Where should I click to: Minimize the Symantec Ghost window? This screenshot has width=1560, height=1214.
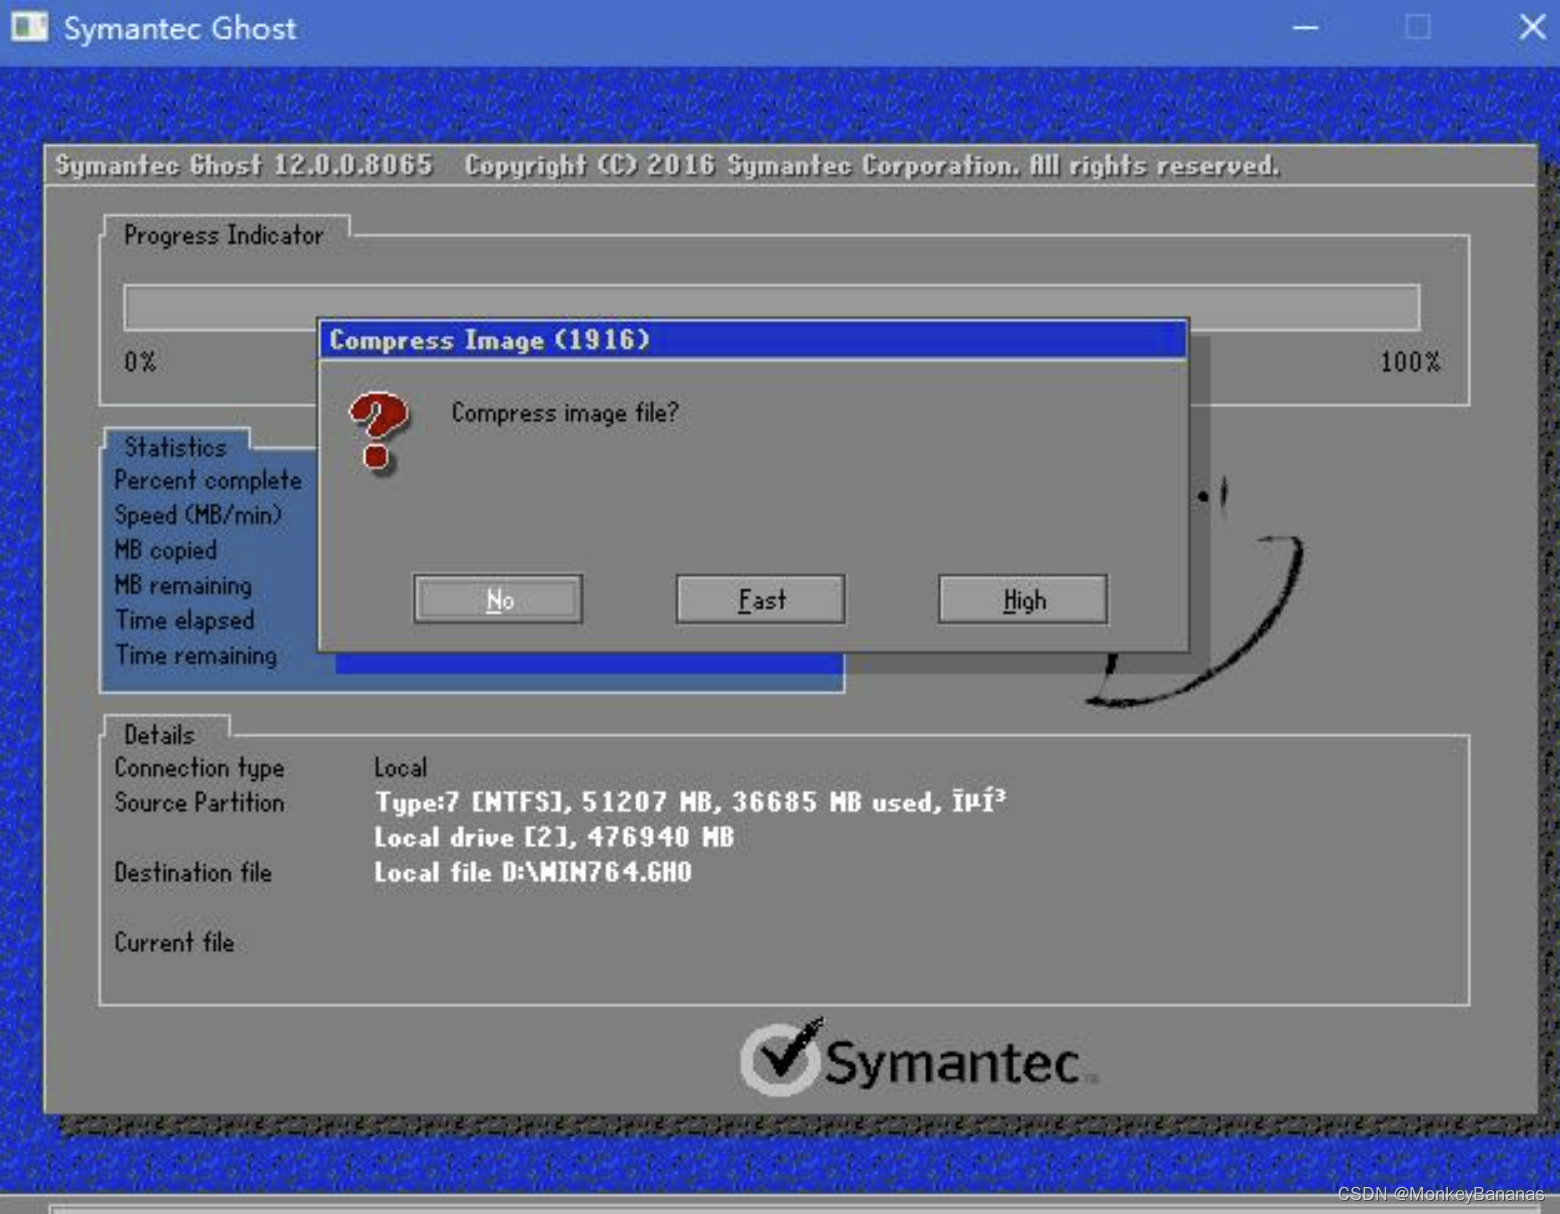tap(1305, 28)
